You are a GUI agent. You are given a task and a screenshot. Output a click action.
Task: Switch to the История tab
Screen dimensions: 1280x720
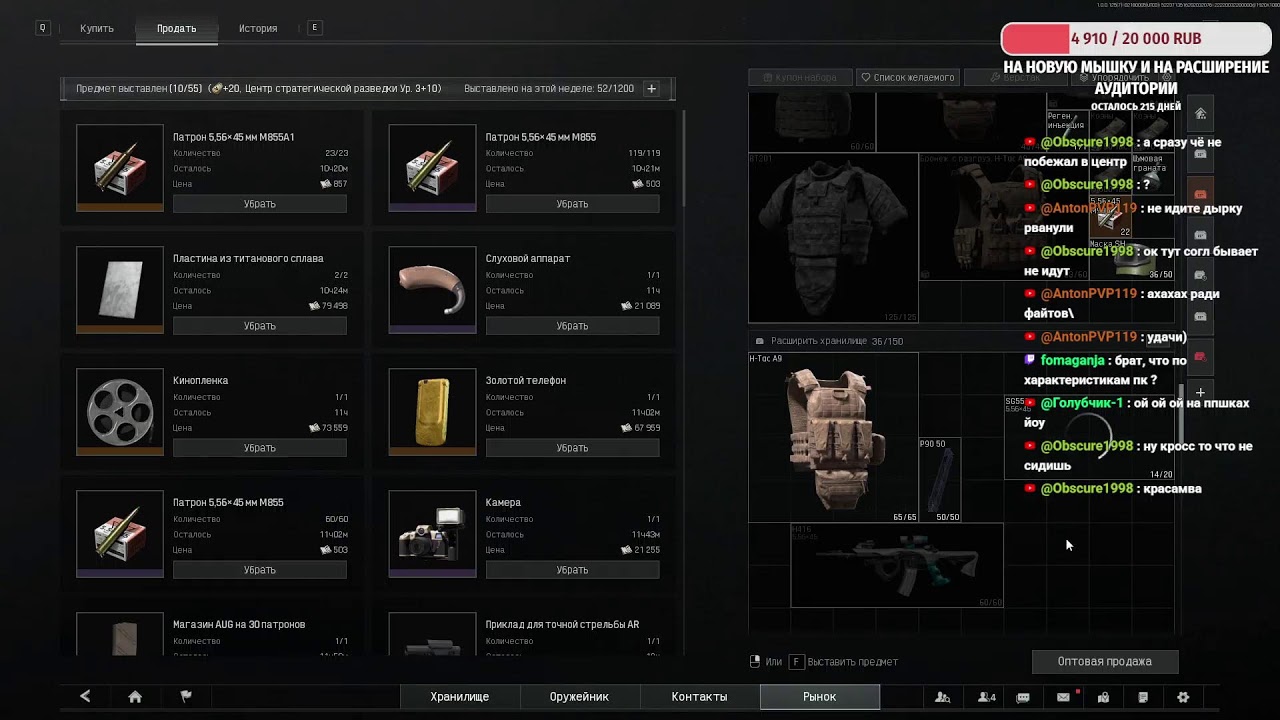point(258,28)
